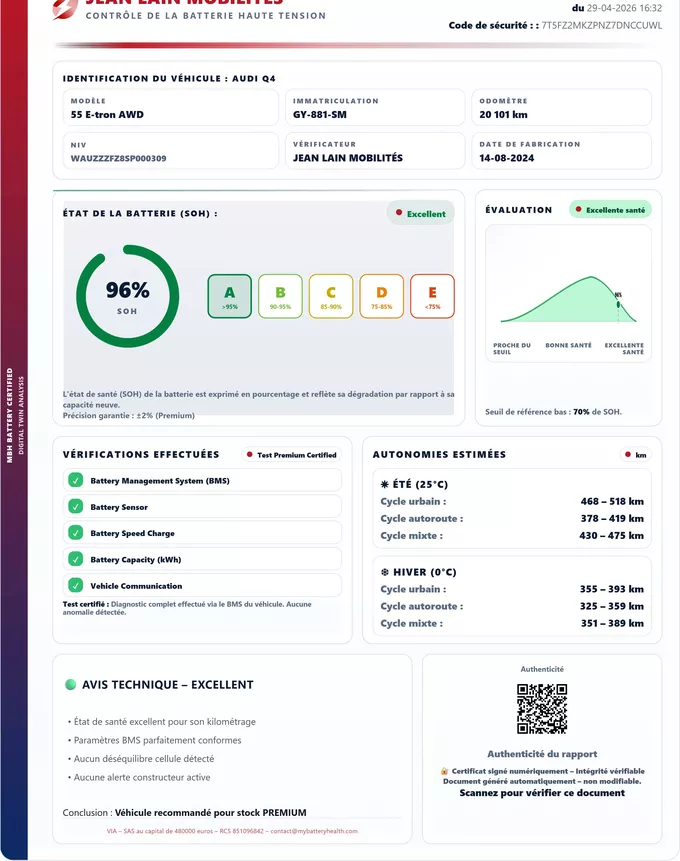
Task: Click the green check next to Vehicle Communication
Action: tap(76, 585)
